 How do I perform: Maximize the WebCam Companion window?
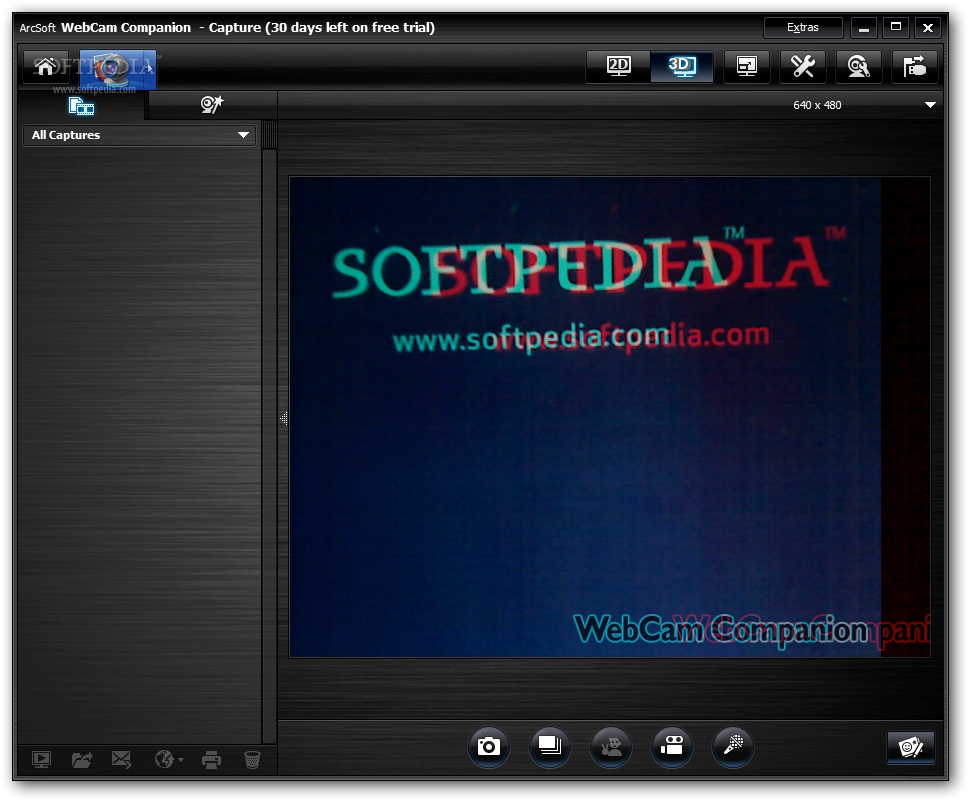(x=895, y=28)
